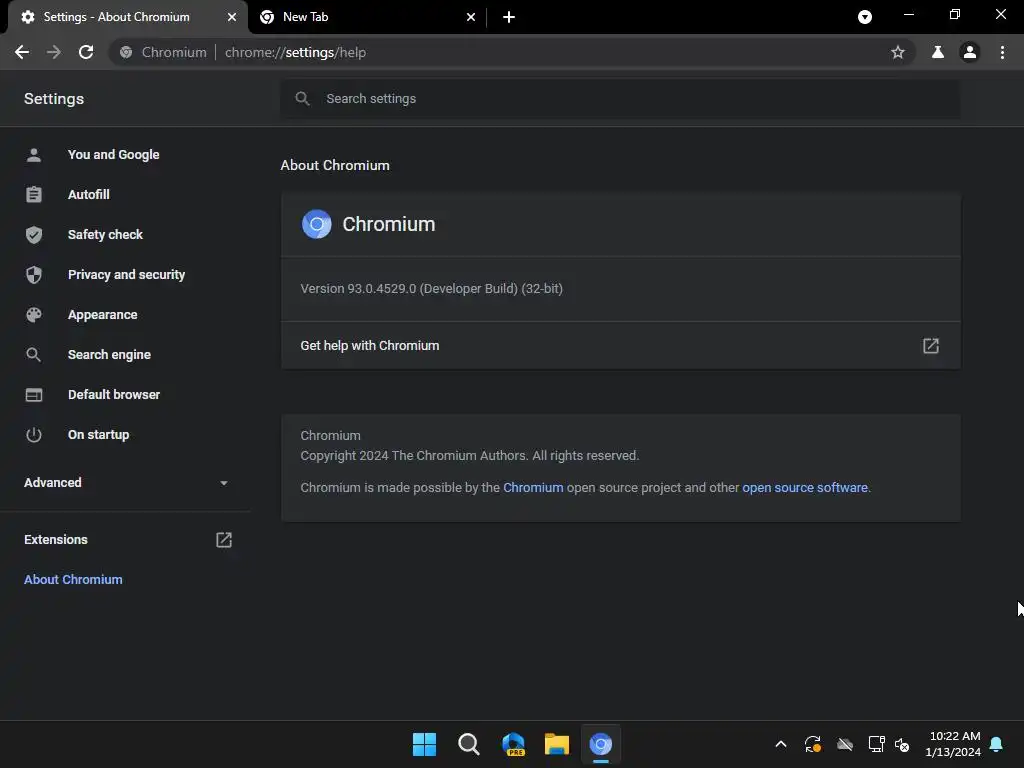This screenshot has width=1024, height=768.
Task: Click the external link icon next to Extensions
Action: coord(223,539)
